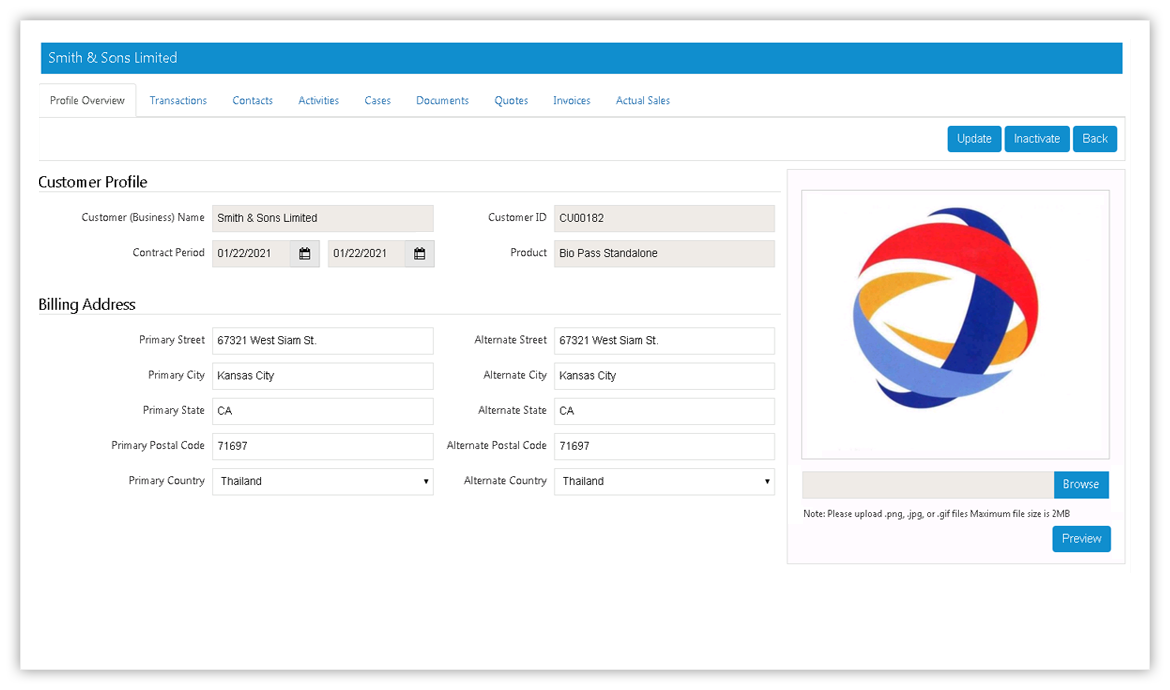View the Documents tab

pos(442,101)
